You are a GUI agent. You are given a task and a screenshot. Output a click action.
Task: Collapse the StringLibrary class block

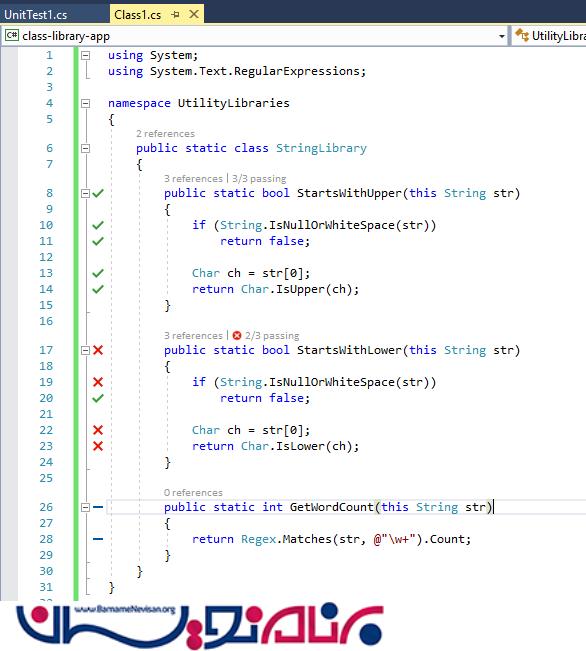[x=86, y=148]
